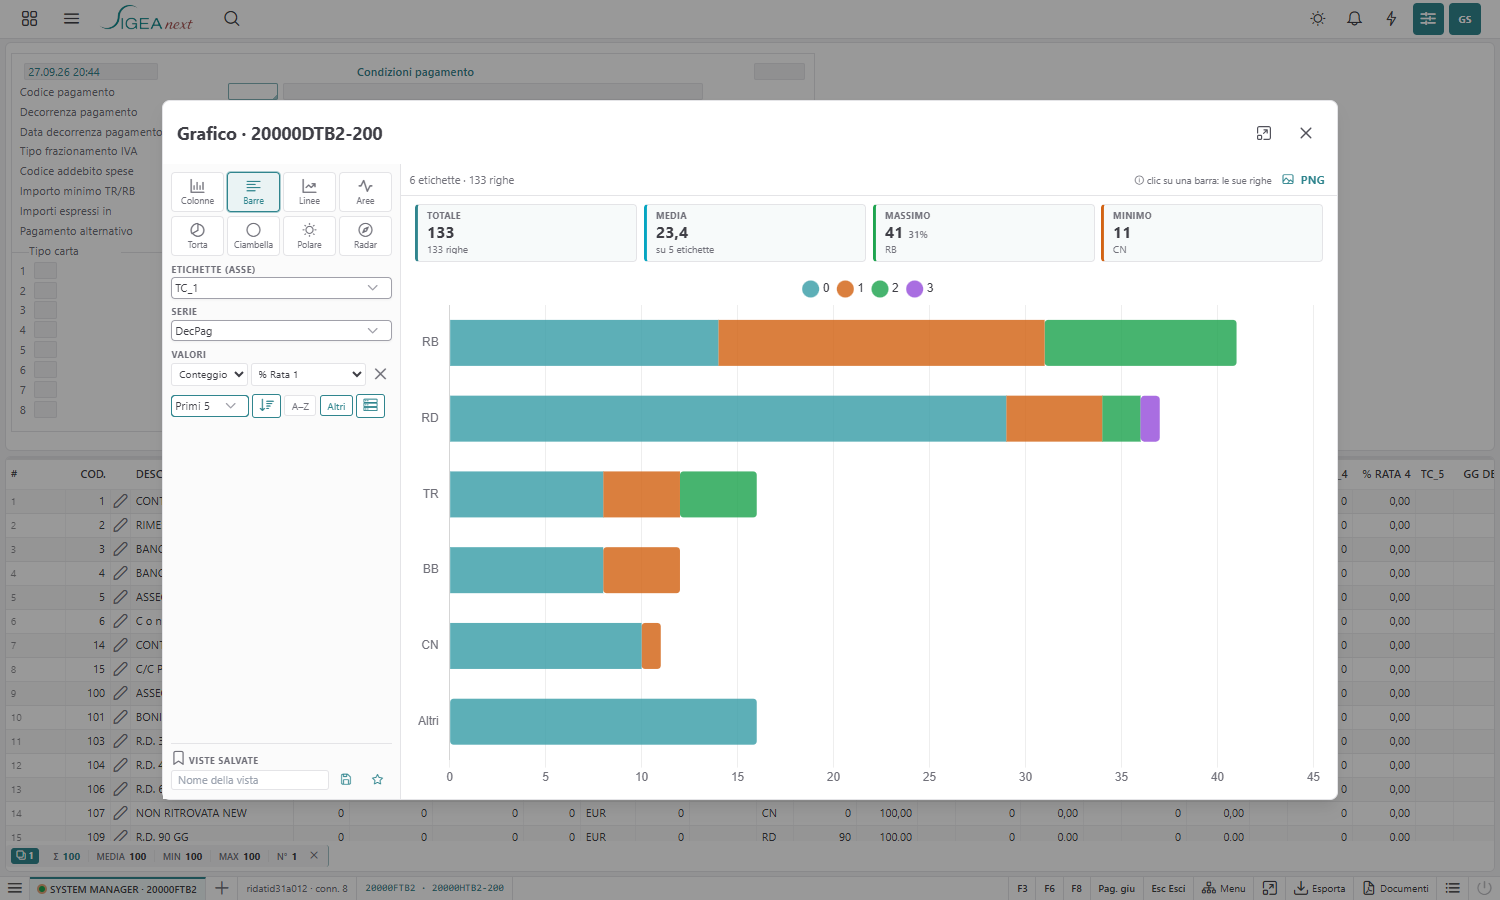Screen dimensions: 1500x900
Task: Open the app grid launcher icon
Action: click(x=29, y=18)
